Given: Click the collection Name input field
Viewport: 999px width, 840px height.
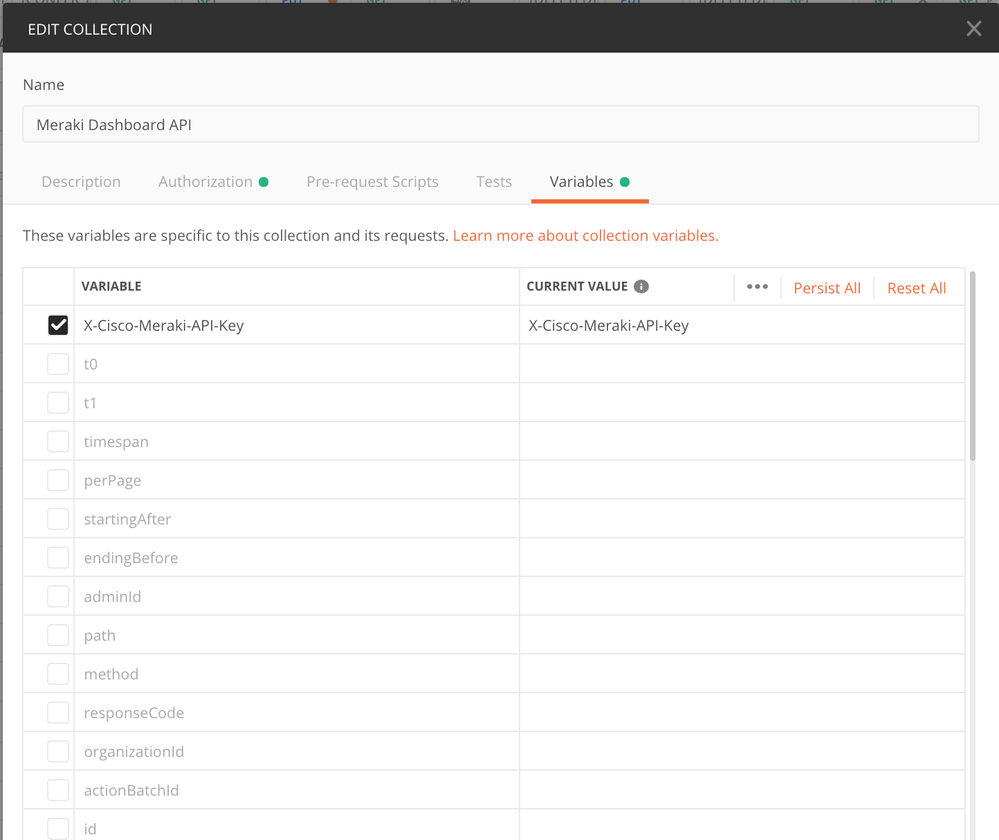Looking at the screenshot, I should pyautogui.click(x=500, y=124).
